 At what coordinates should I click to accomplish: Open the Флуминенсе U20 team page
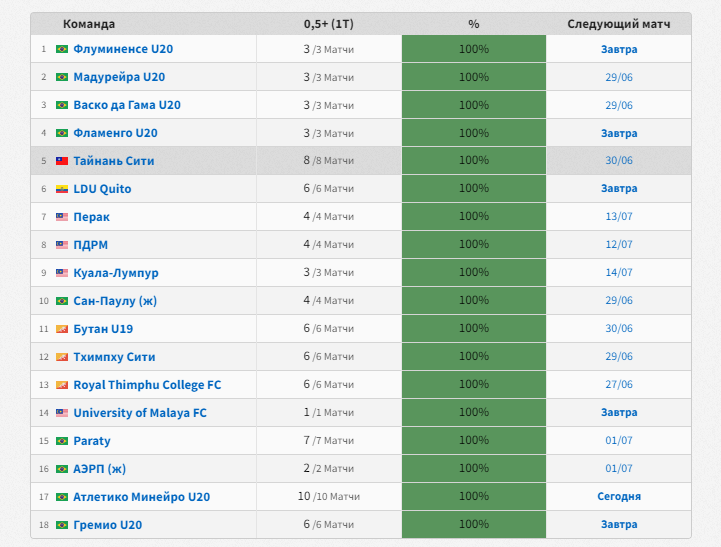123,49
